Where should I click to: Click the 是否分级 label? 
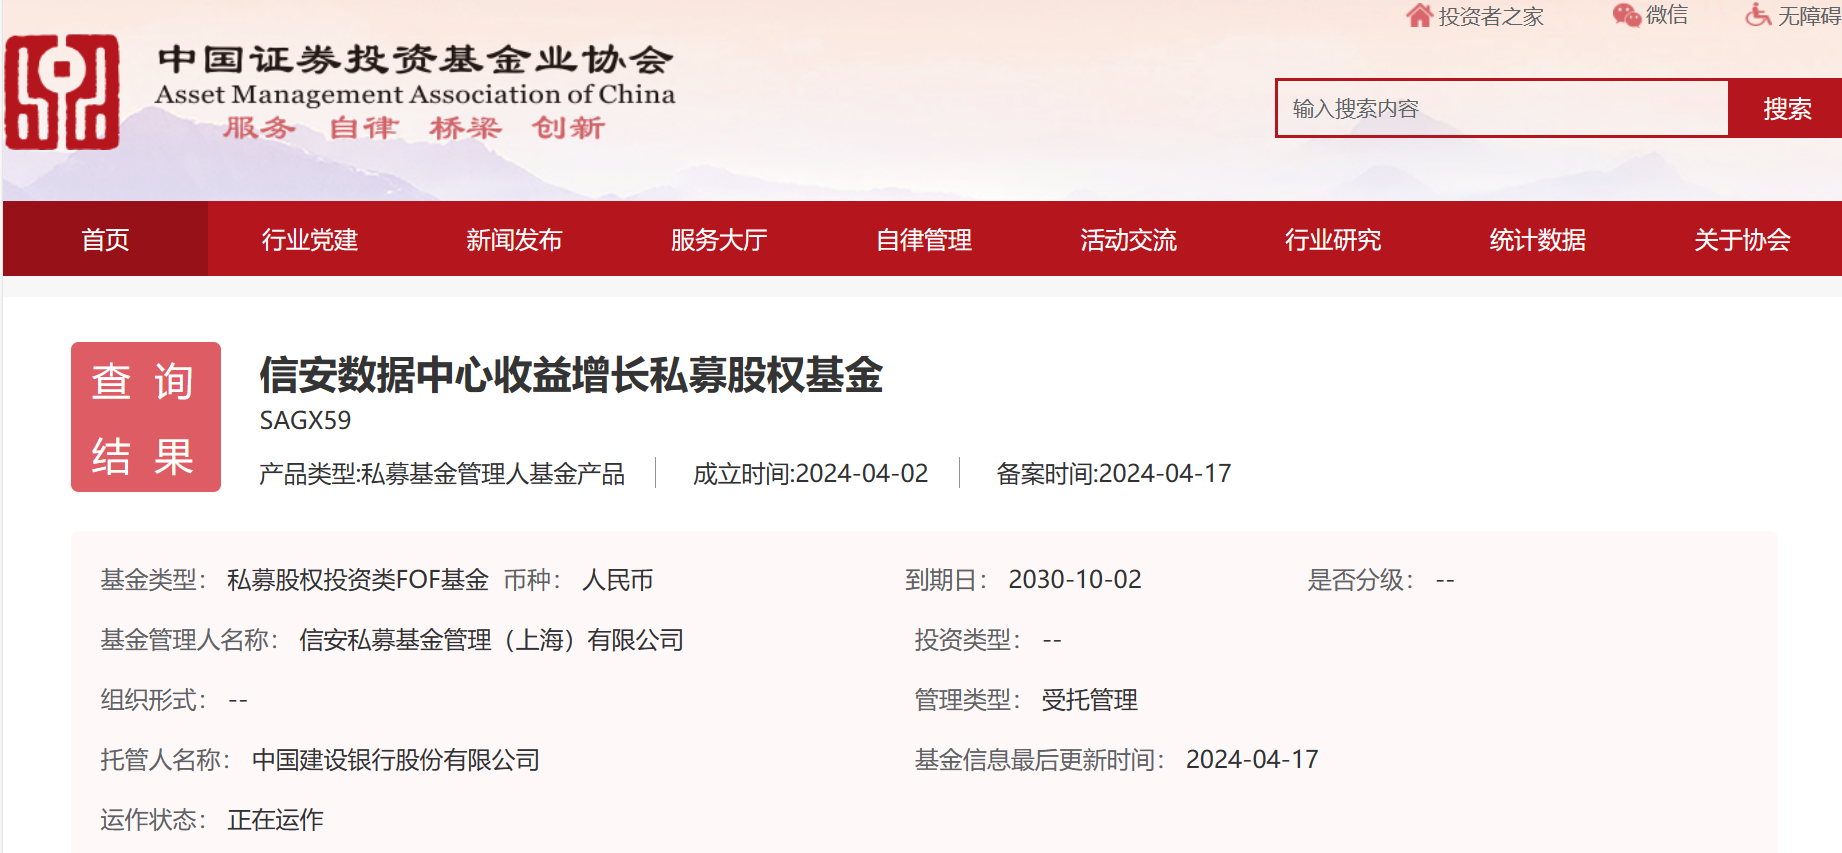pyautogui.click(x=1361, y=580)
